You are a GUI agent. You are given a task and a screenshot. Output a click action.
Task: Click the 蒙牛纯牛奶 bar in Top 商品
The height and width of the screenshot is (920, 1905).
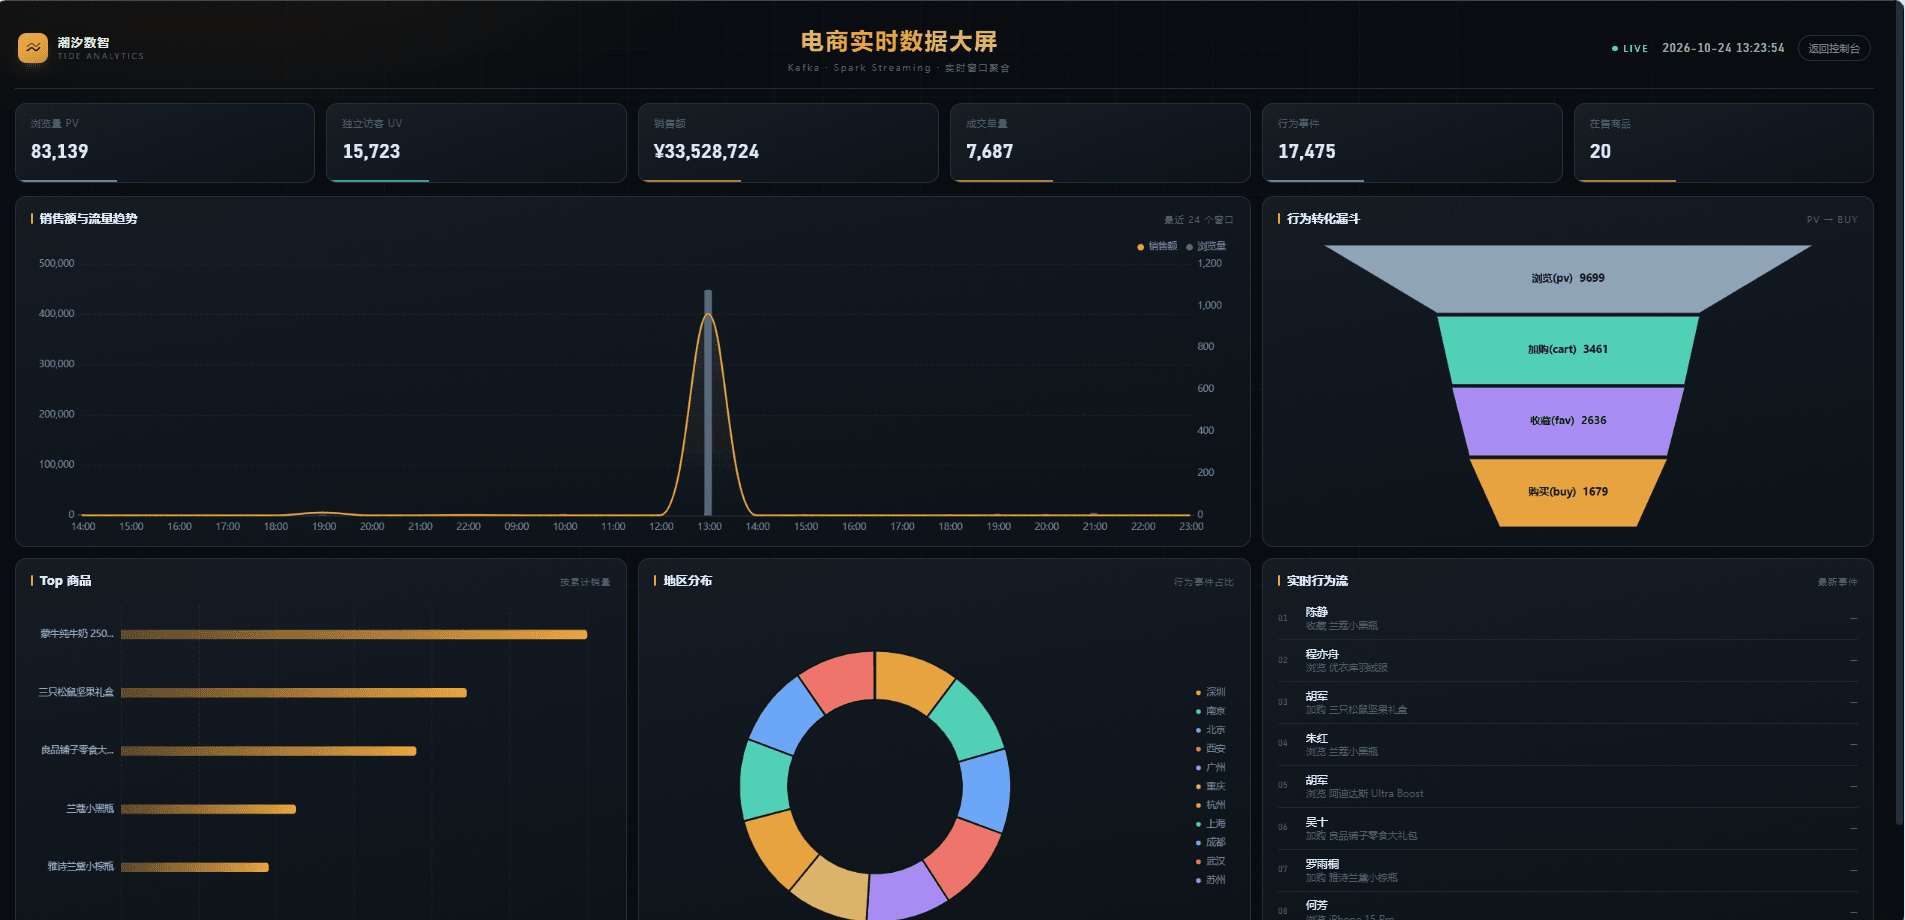(354, 634)
